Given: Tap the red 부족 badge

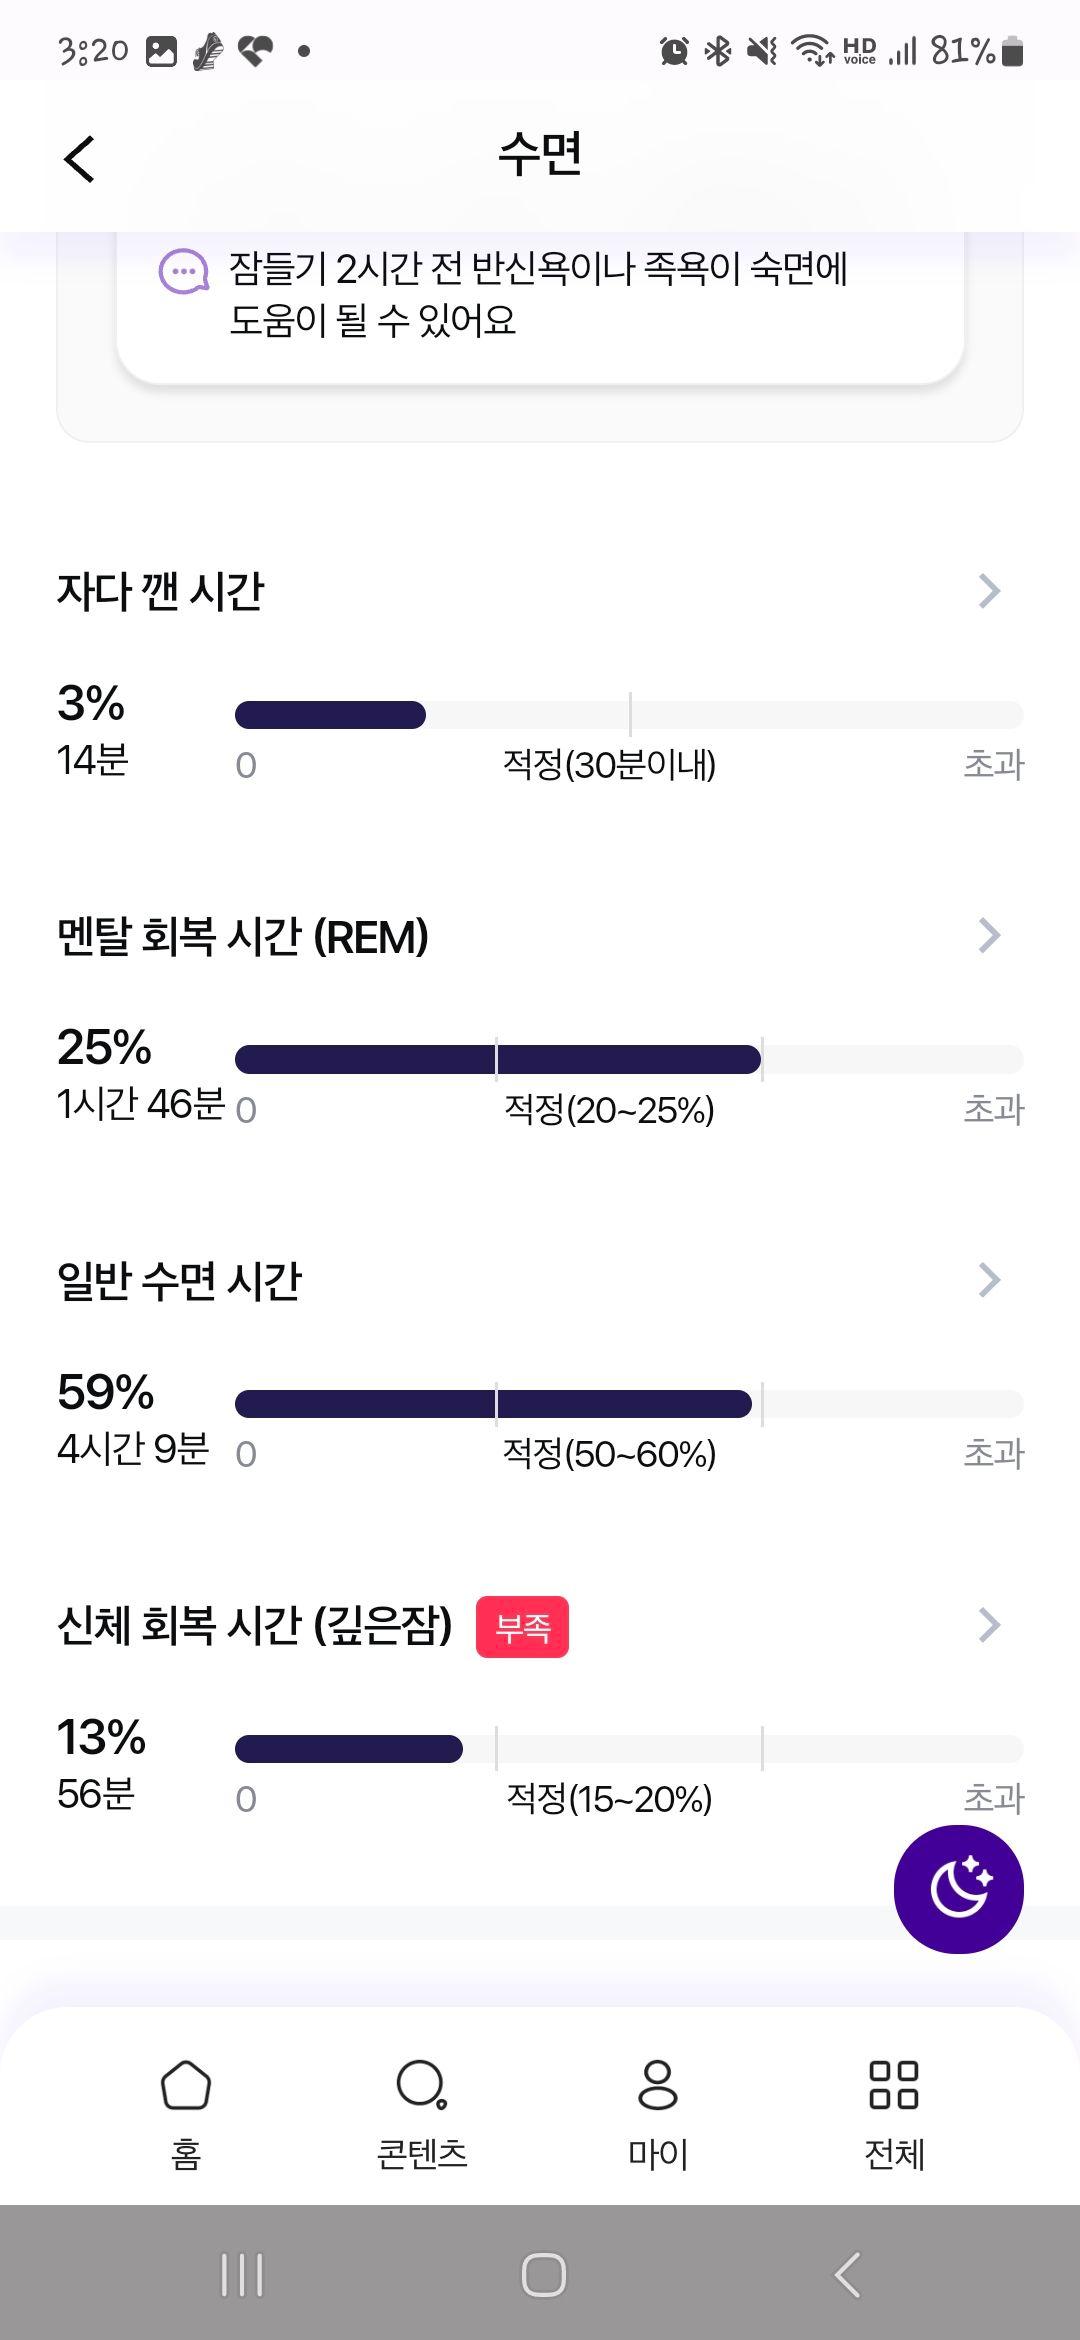Looking at the screenshot, I should (x=522, y=1627).
